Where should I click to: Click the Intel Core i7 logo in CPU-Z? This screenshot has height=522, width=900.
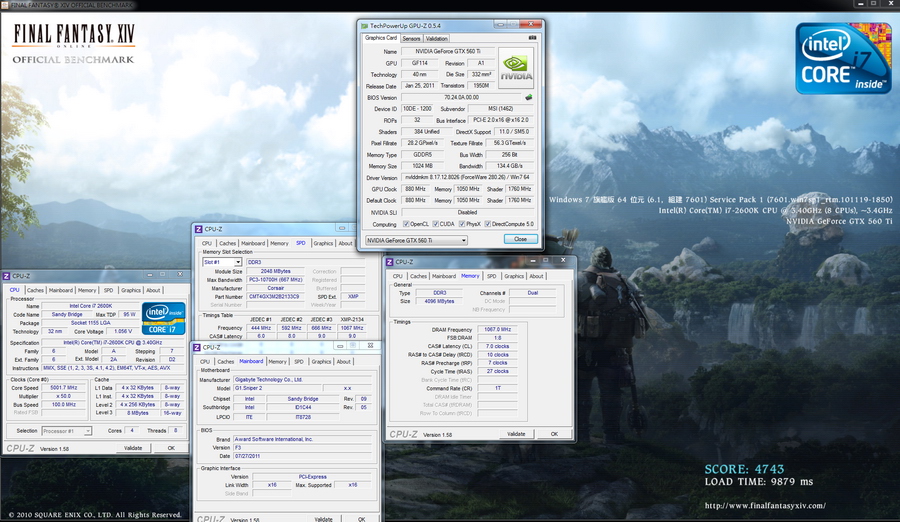(164, 318)
